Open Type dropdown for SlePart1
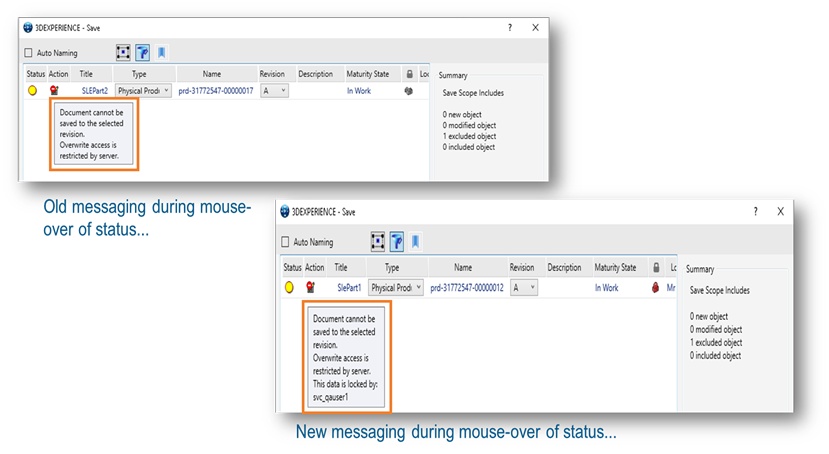 tap(396, 288)
